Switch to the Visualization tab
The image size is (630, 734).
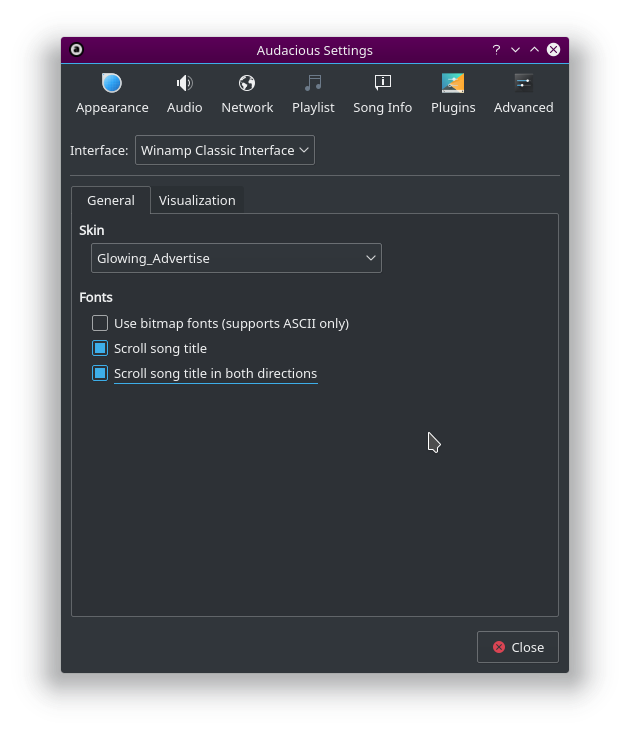point(197,200)
